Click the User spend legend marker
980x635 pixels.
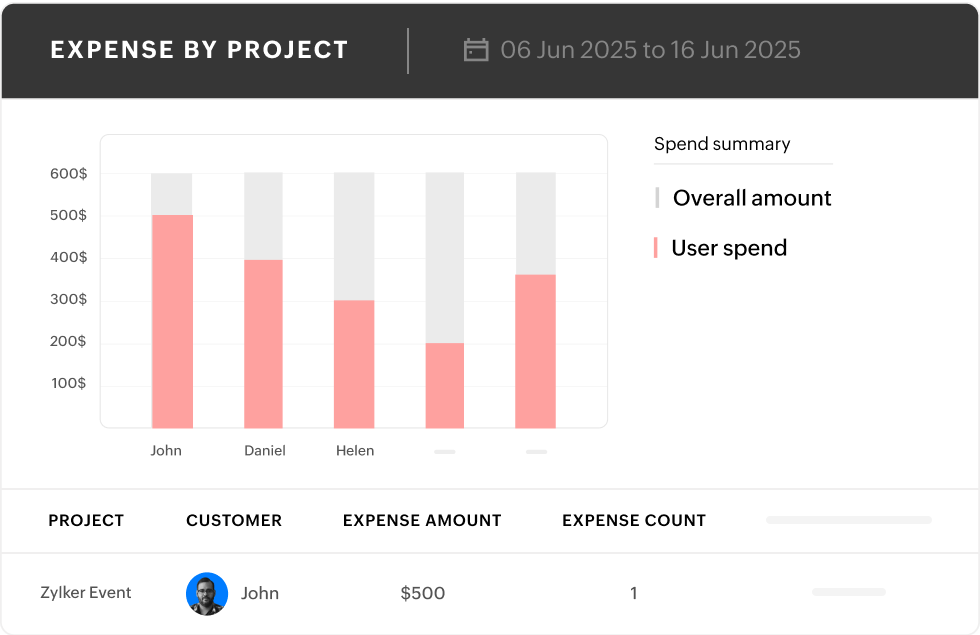pos(657,247)
